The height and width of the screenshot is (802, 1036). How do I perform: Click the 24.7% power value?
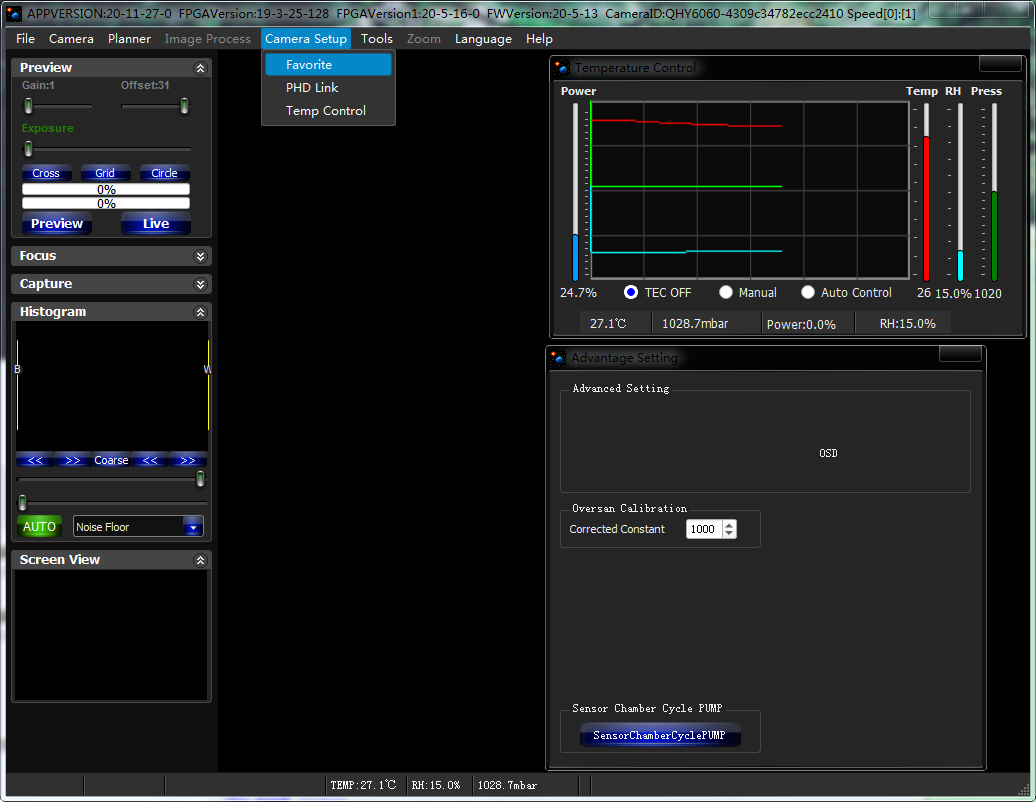tap(578, 293)
